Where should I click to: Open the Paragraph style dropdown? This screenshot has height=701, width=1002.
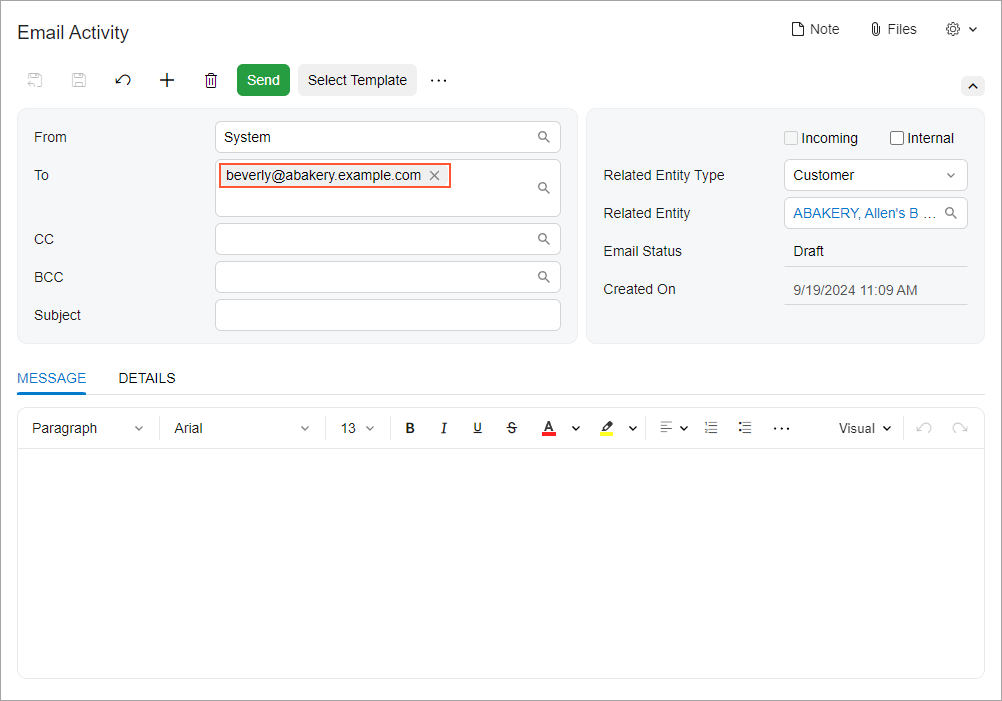(x=87, y=428)
